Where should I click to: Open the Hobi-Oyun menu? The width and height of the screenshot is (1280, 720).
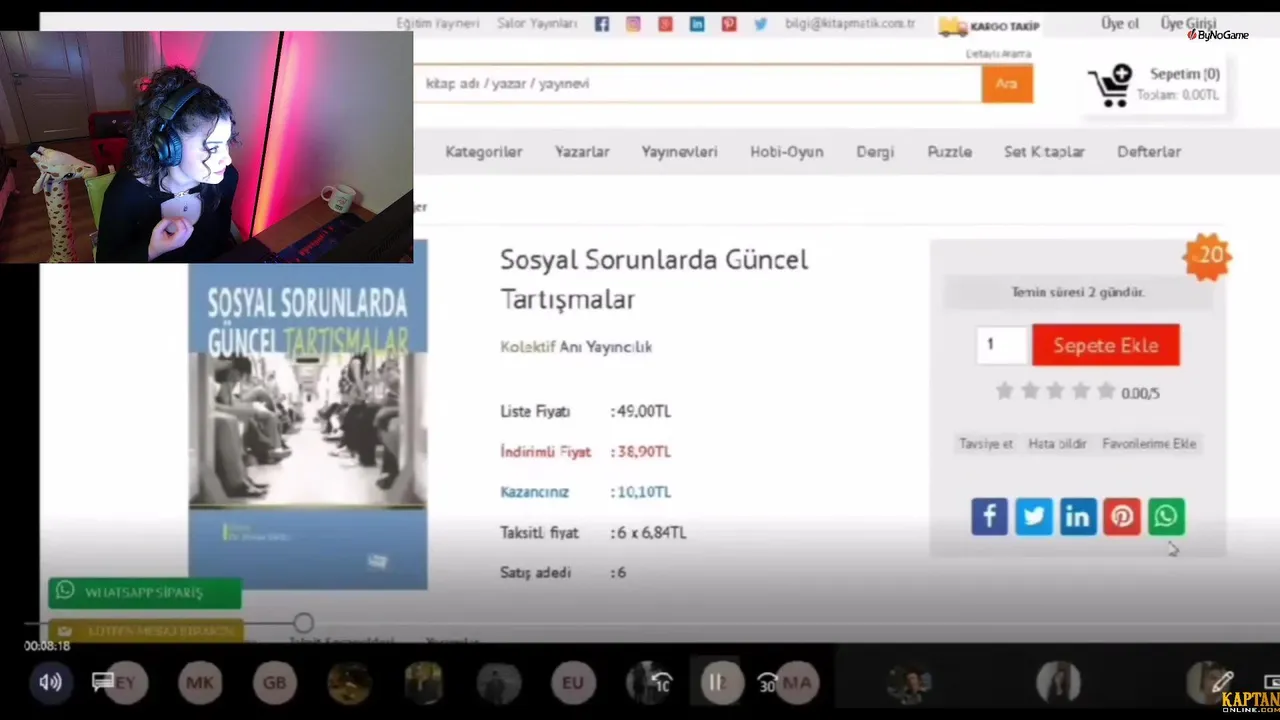(787, 152)
